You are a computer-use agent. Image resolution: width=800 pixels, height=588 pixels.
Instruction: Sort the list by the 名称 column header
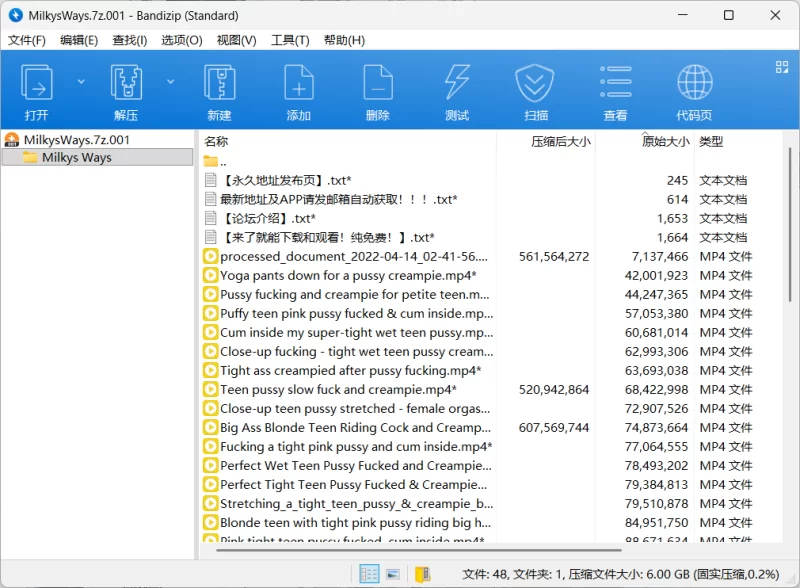coord(217,142)
